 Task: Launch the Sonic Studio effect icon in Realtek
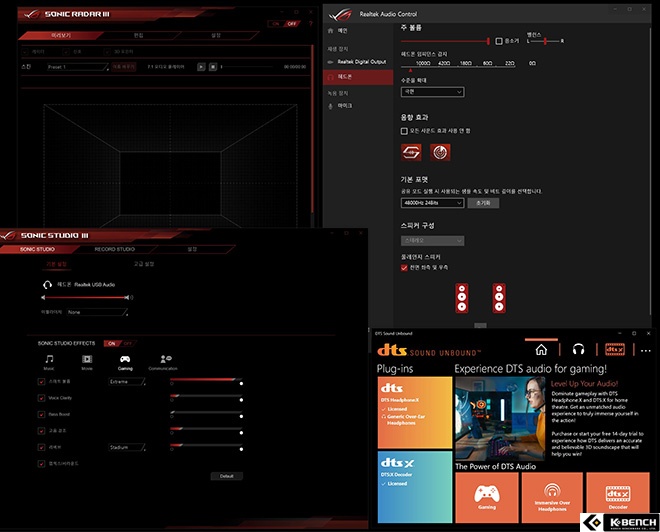[411, 152]
